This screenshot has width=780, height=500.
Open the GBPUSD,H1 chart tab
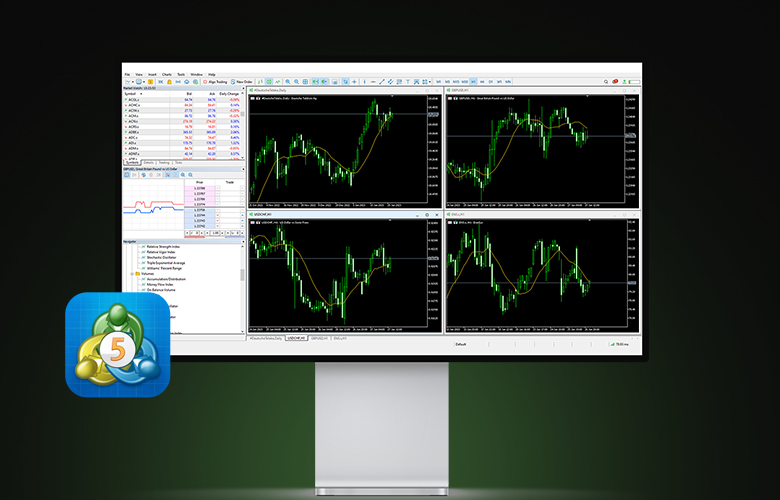tap(319, 338)
